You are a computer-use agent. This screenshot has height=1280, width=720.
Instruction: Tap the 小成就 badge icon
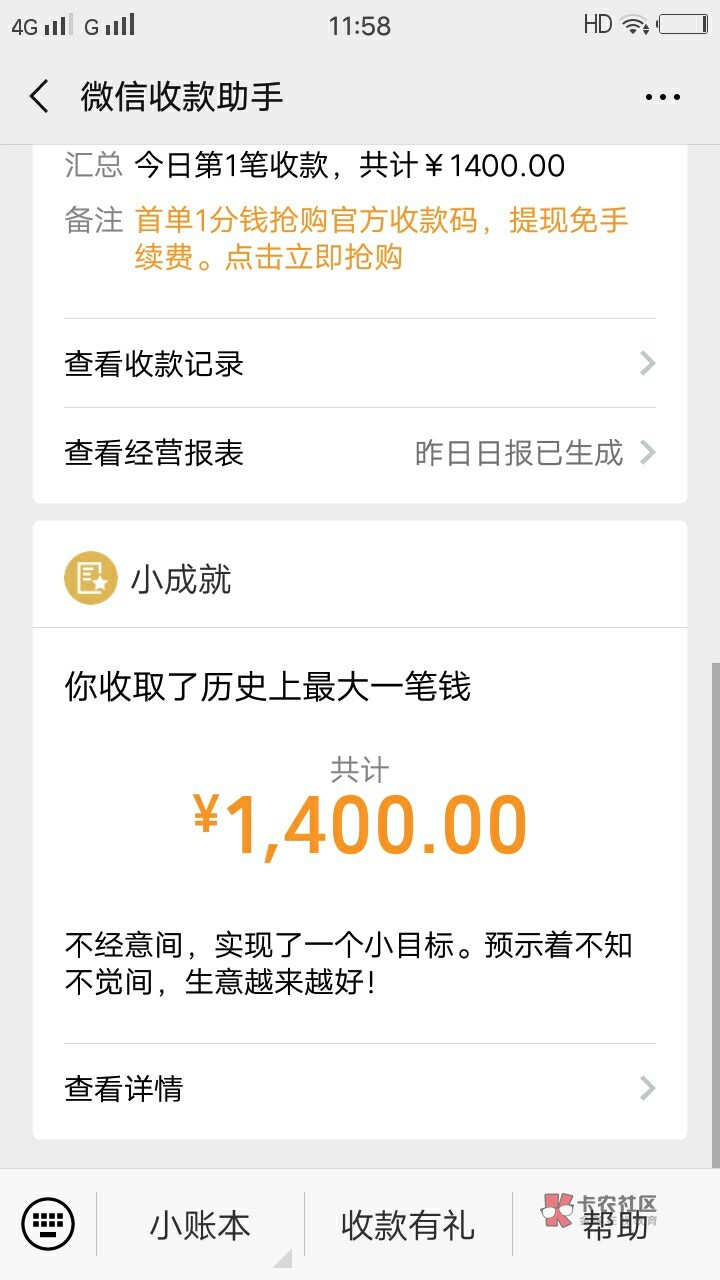point(90,579)
